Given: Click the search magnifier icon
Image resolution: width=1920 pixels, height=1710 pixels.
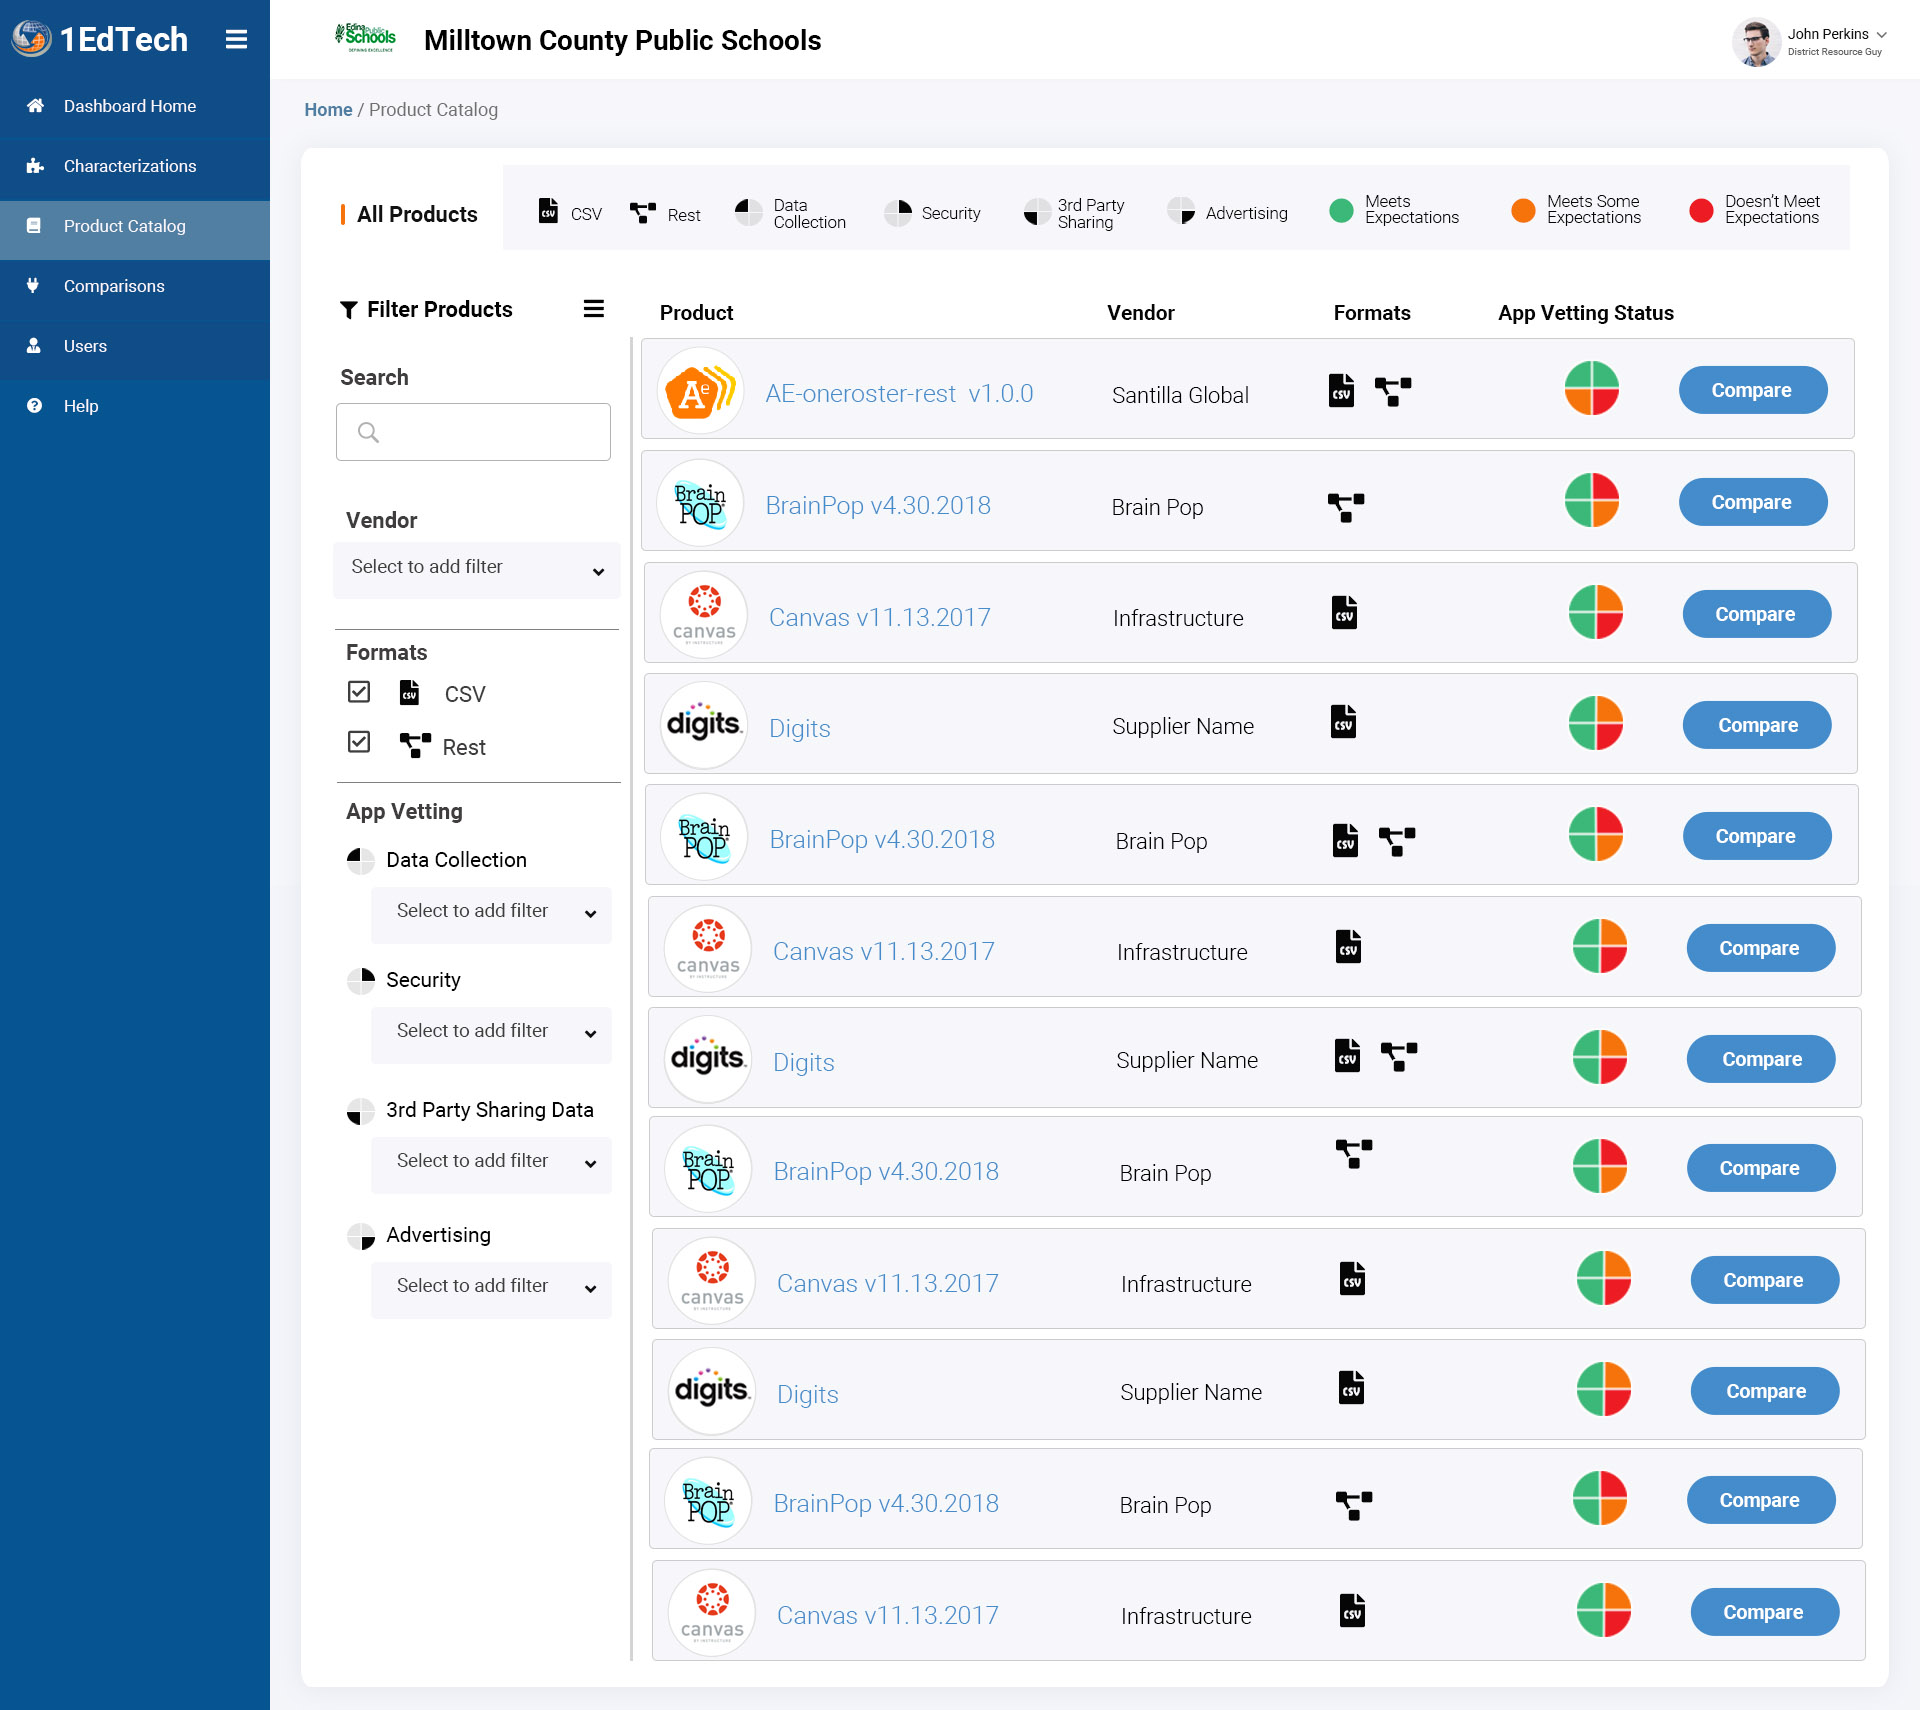Looking at the screenshot, I should pos(368,432).
